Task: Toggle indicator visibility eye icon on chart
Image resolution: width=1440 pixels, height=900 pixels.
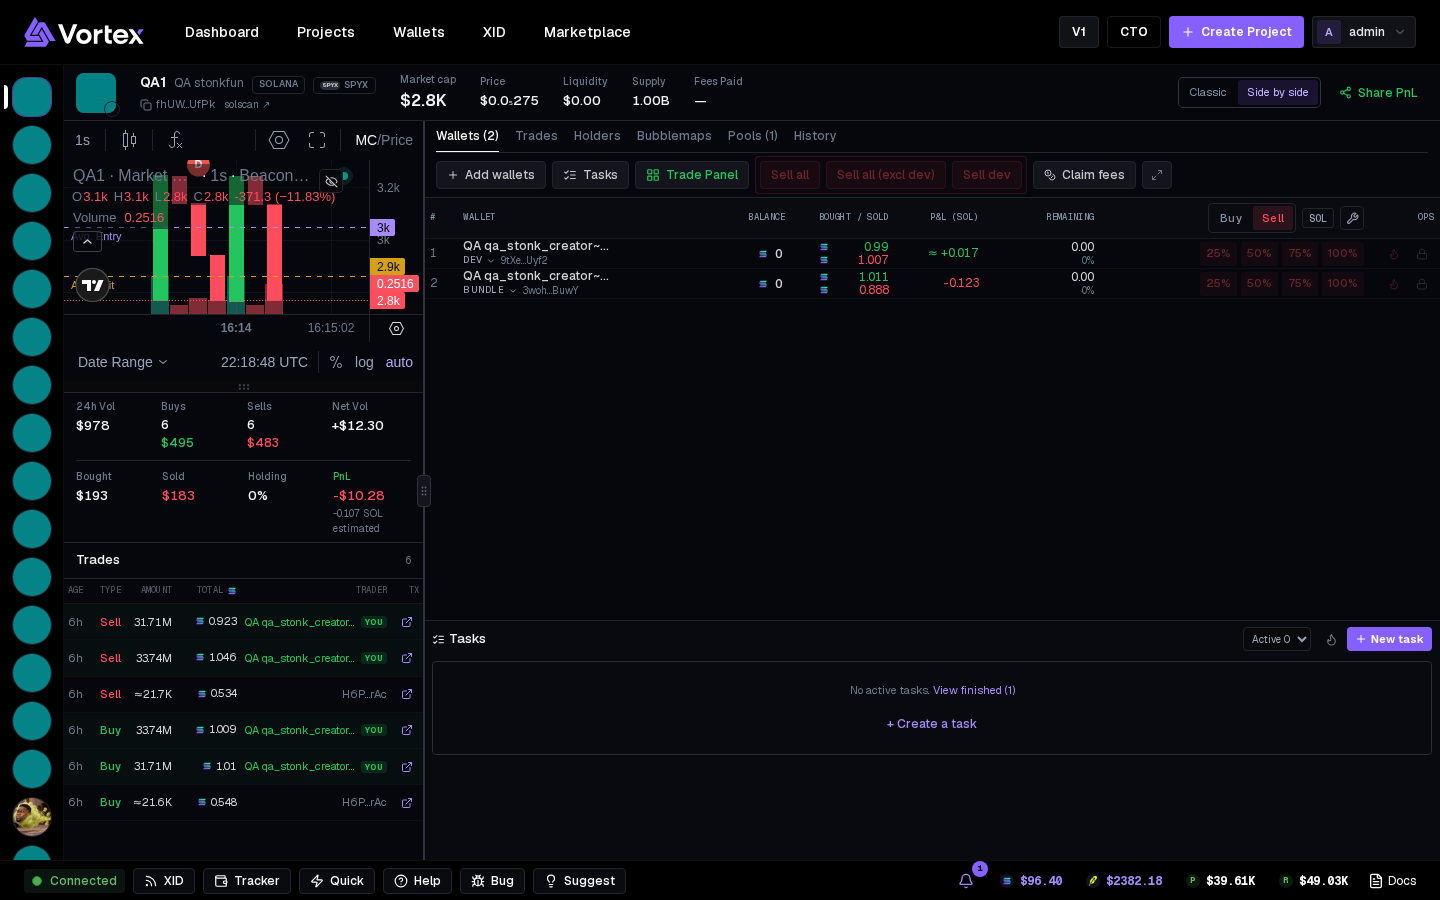Action: coord(331,181)
